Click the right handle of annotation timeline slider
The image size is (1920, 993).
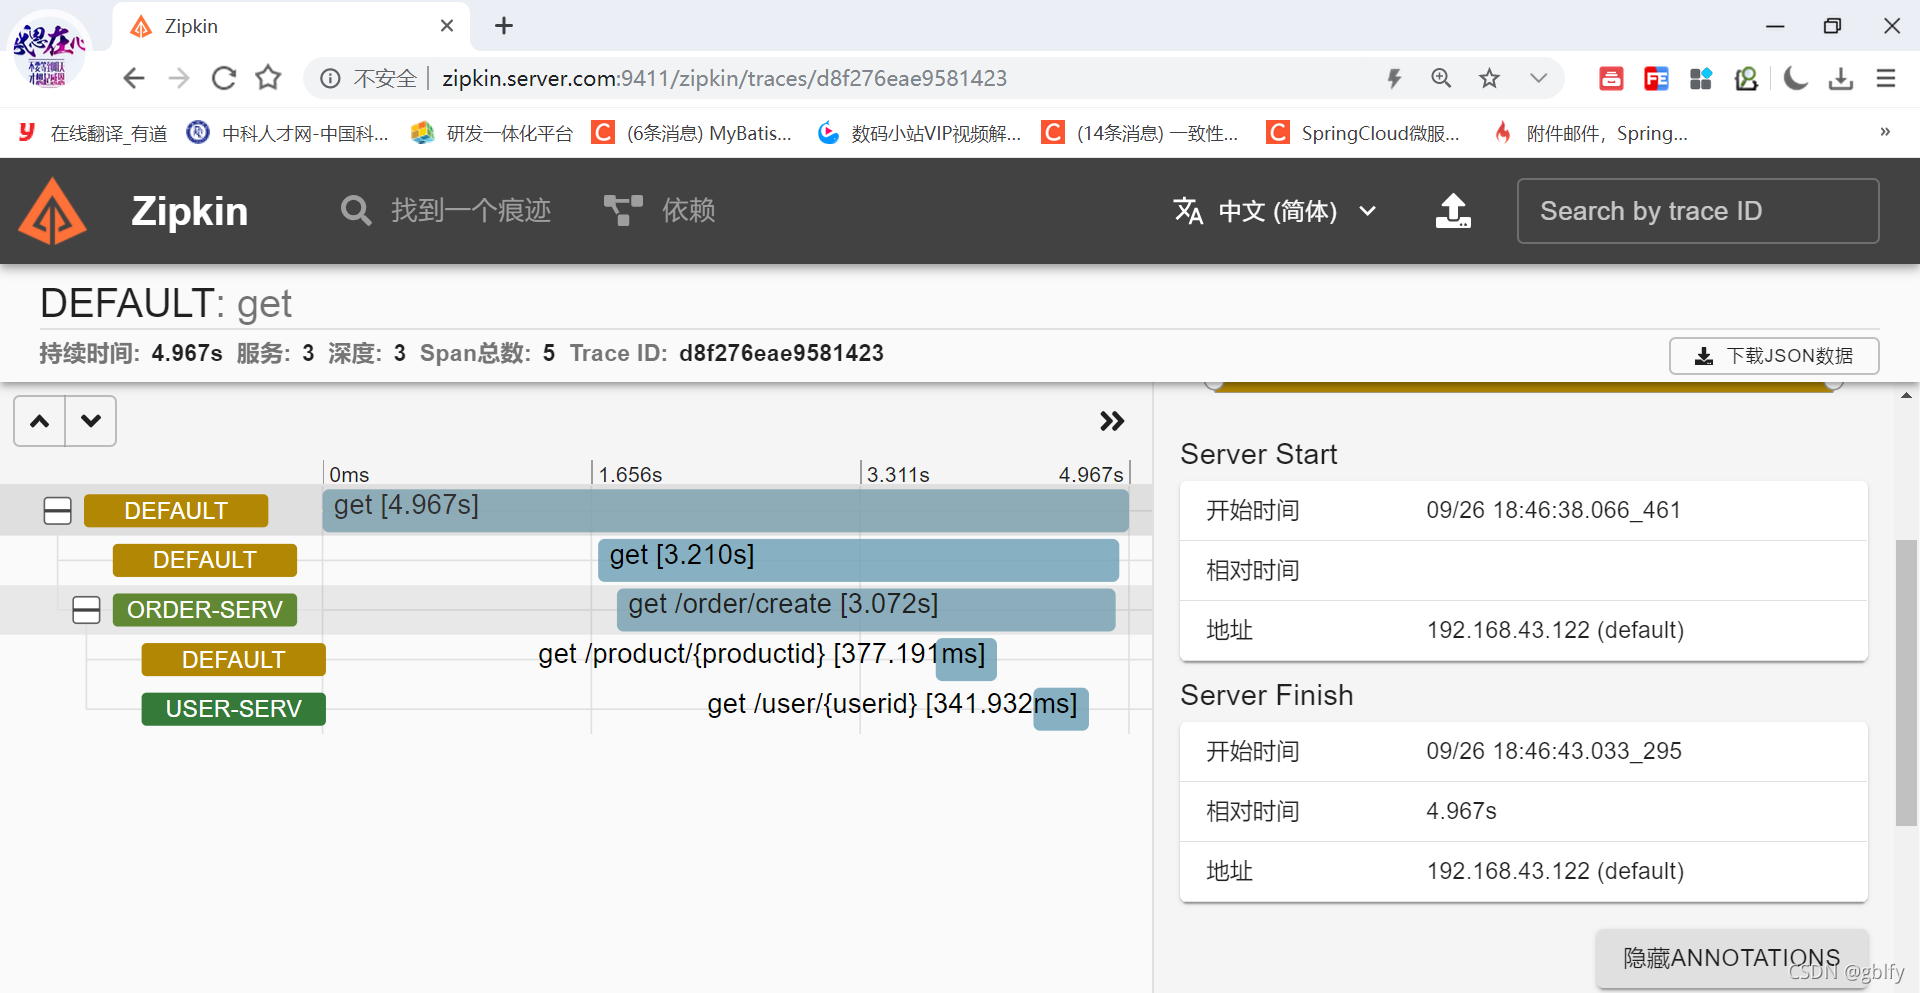[x=1834, y=383]
